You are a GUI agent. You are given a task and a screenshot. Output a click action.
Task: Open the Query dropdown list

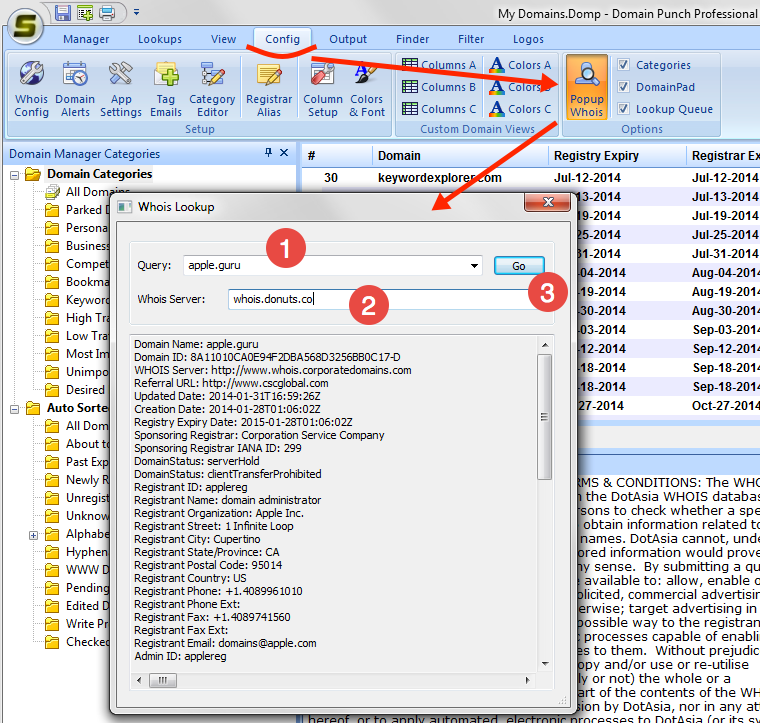click(474, 266)
